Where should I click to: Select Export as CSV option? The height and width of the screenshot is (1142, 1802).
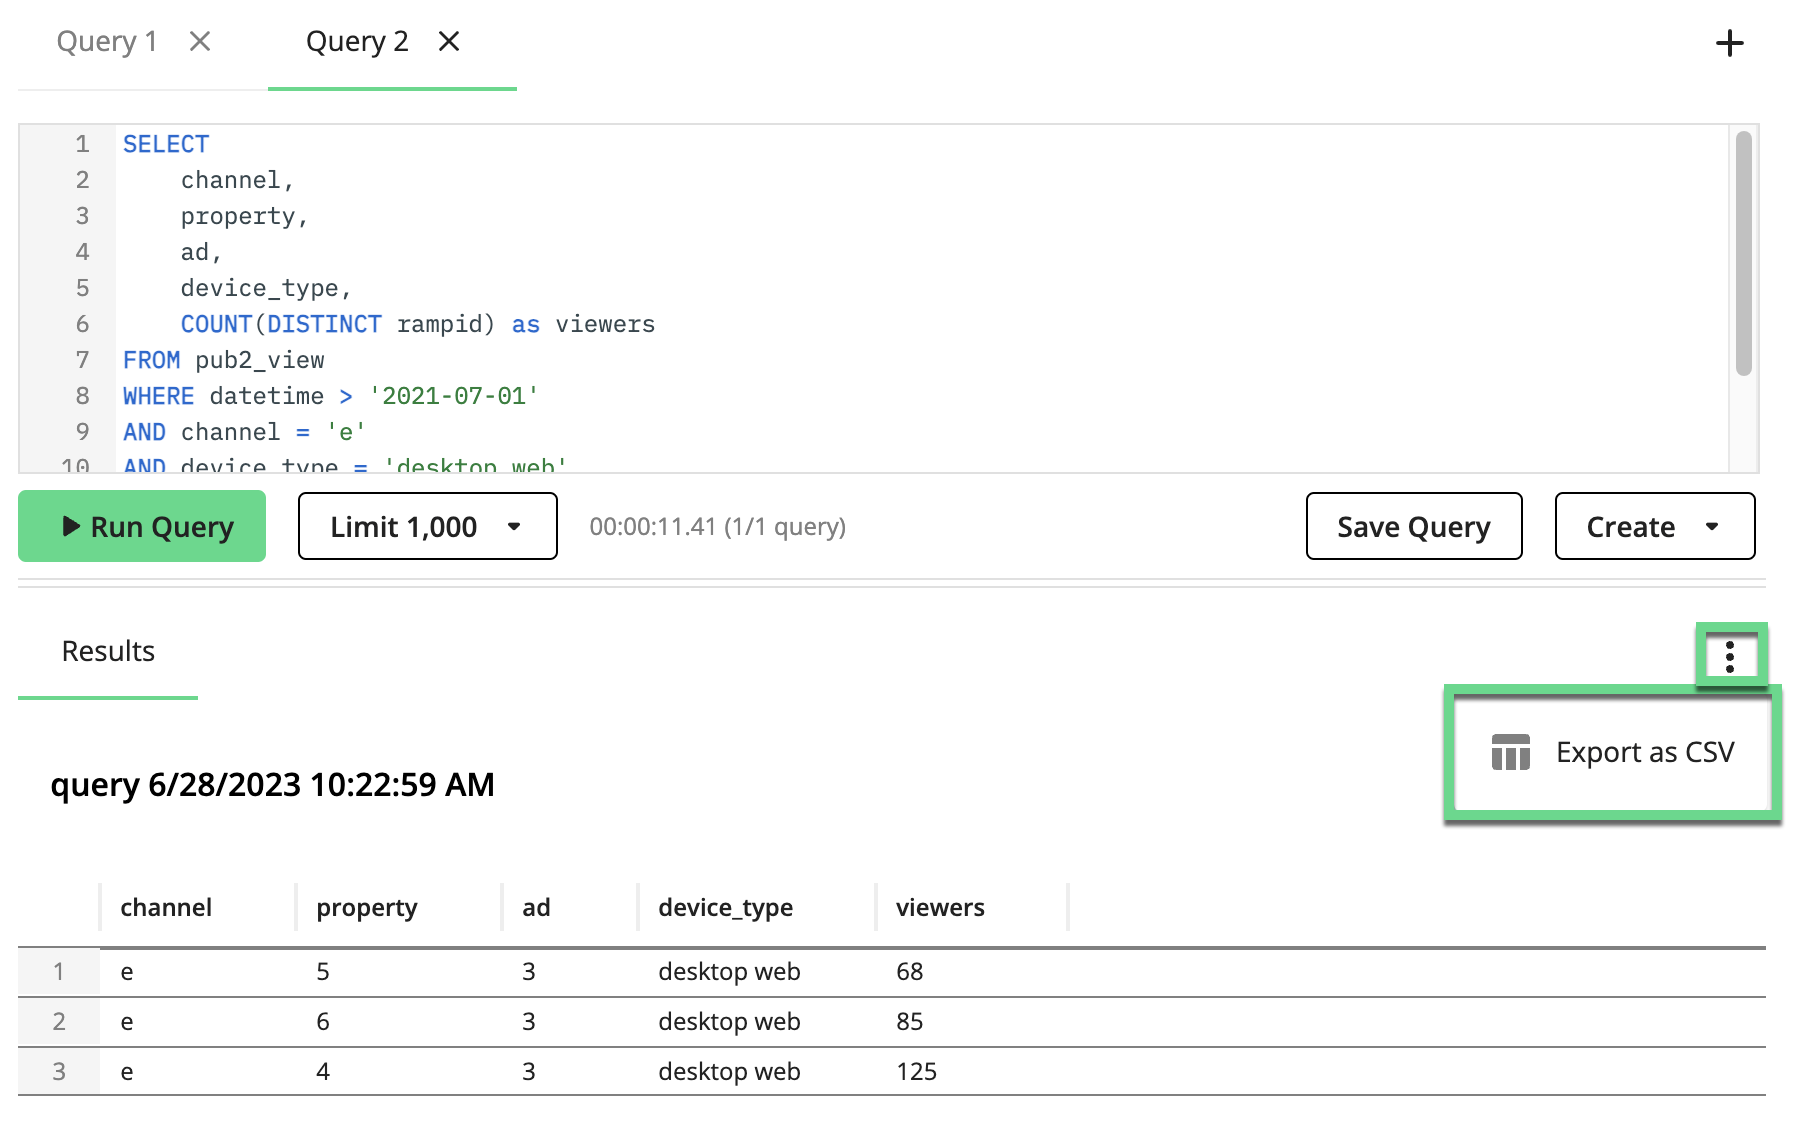pos(1612,752)
